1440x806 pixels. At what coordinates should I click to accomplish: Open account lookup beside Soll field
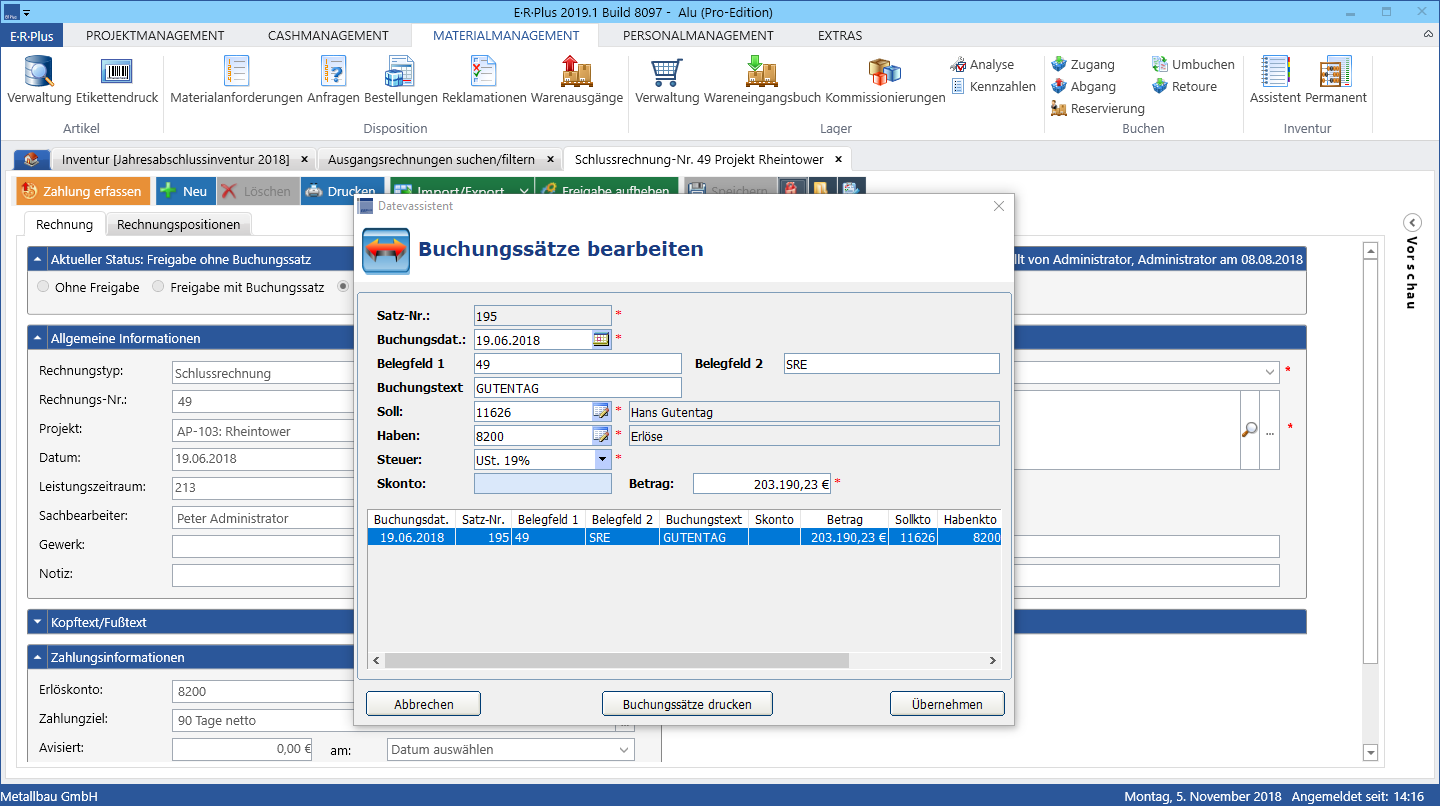click(x=601, y=412)
